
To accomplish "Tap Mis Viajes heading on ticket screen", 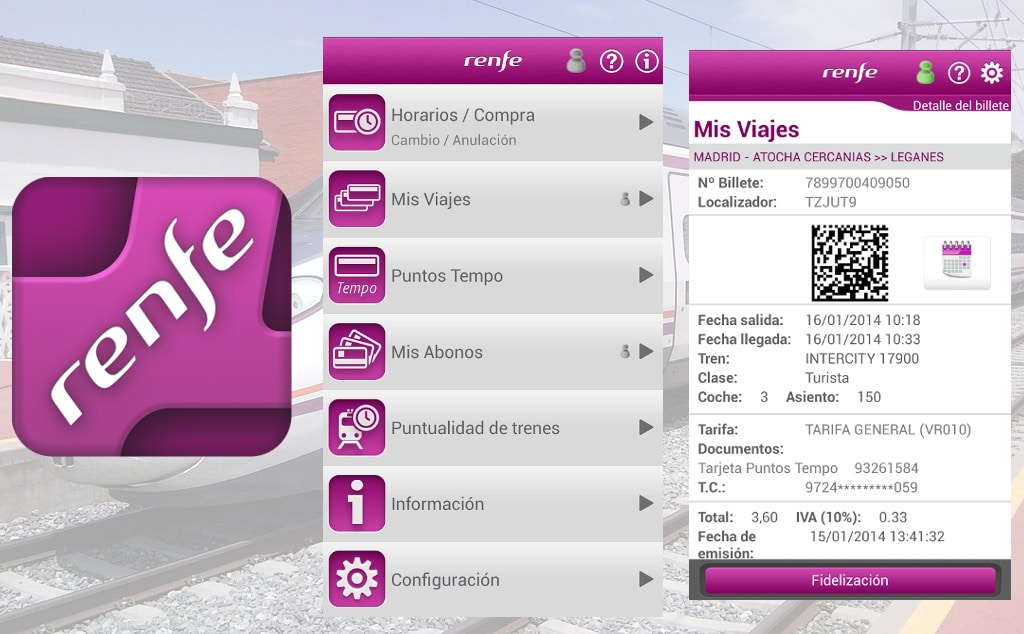I will tap(746, 129).
